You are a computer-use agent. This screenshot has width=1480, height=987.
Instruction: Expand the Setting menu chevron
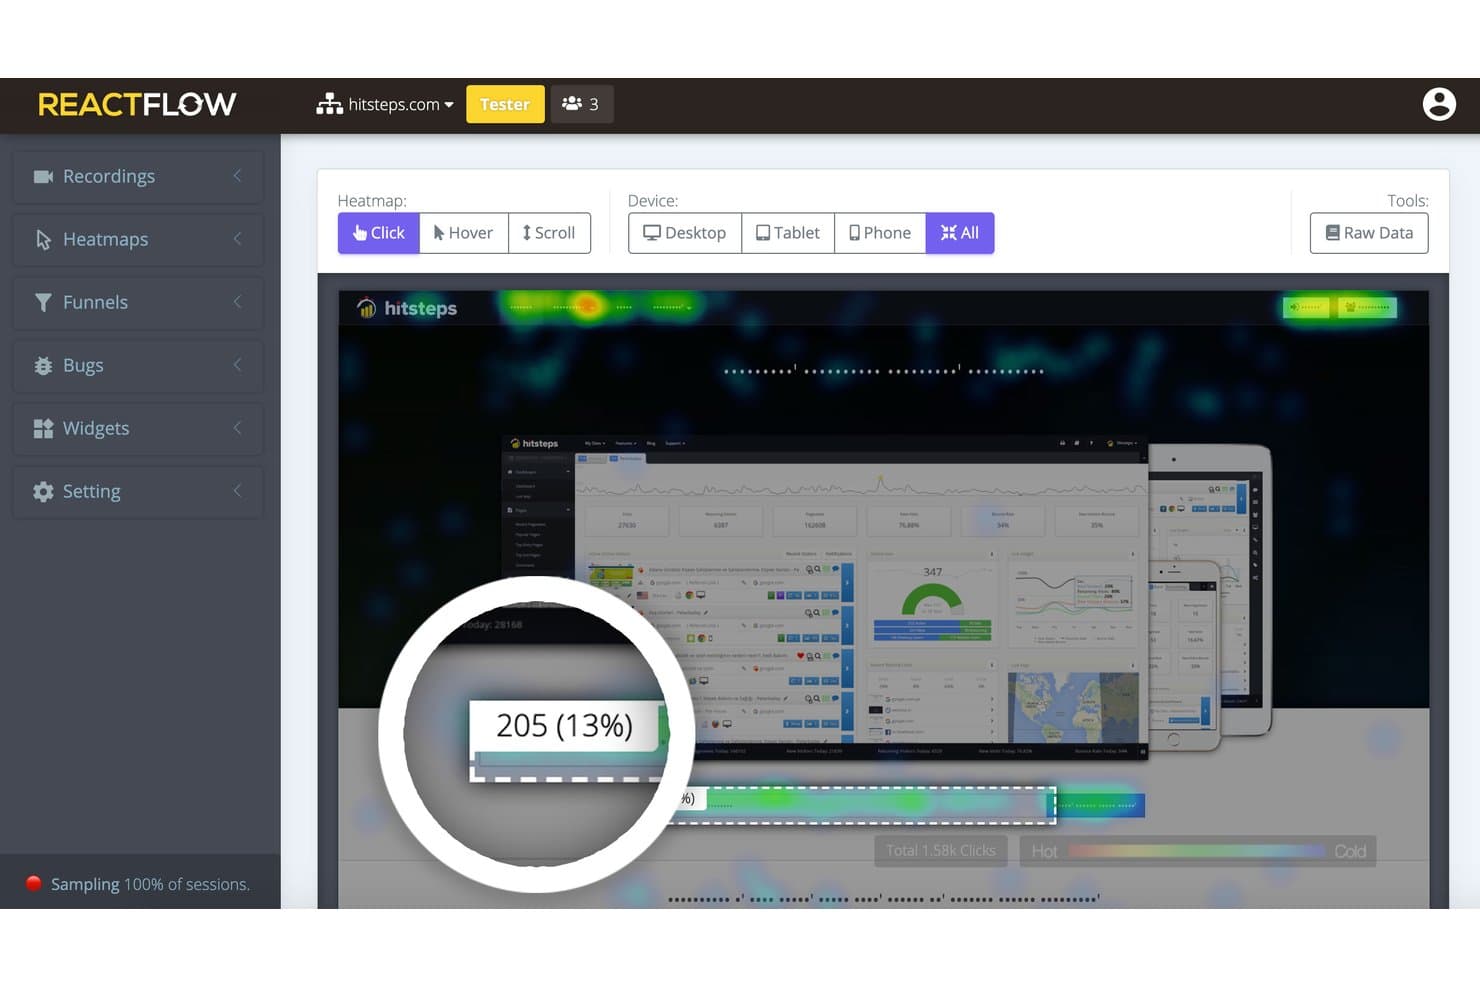[237, 491]
